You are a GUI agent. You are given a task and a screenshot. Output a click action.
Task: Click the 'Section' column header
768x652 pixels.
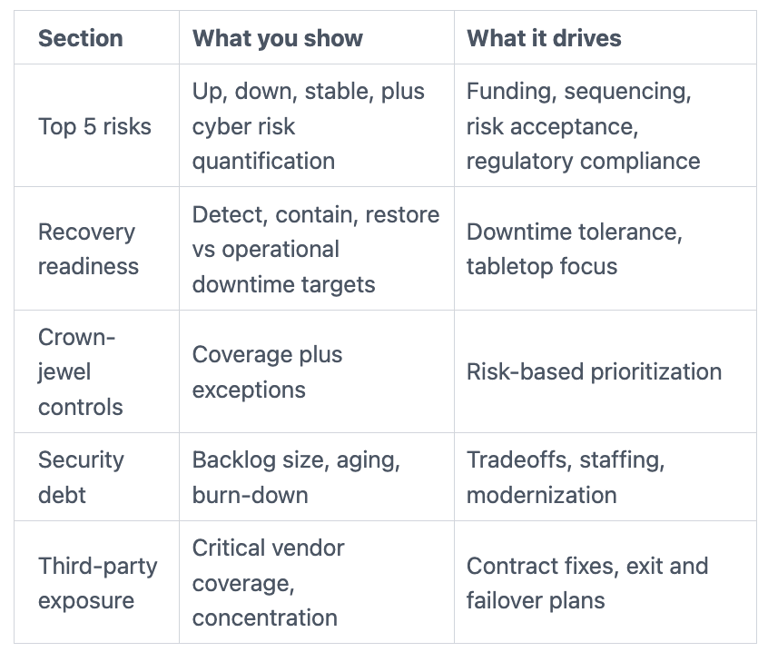point(80,38)
